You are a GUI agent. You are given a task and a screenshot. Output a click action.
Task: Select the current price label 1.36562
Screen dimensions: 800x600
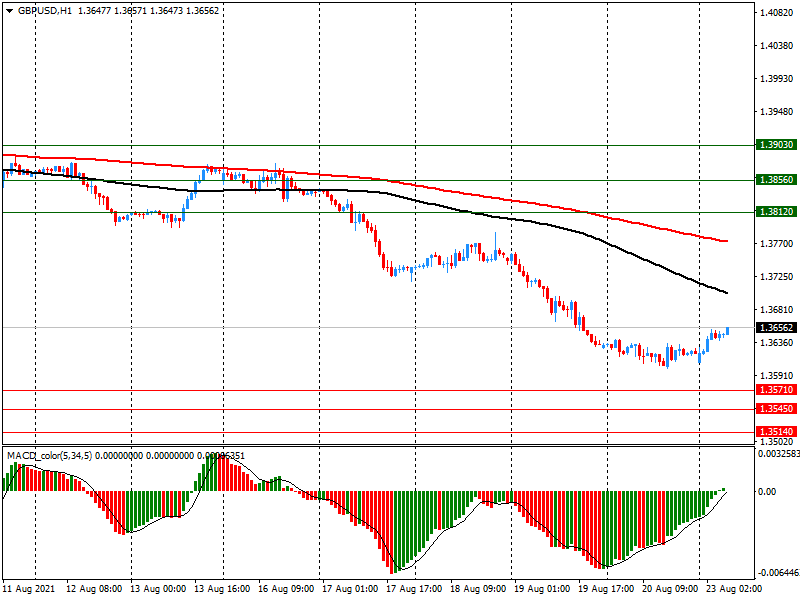pyautogui.click(x=776, y=328)
